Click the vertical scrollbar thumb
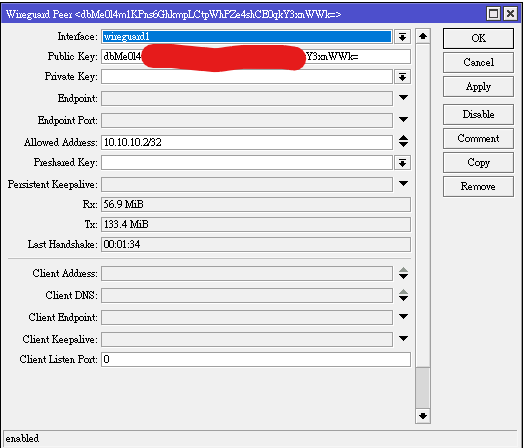The height and width of the screenshot is (448, 523). click(423, 388)
